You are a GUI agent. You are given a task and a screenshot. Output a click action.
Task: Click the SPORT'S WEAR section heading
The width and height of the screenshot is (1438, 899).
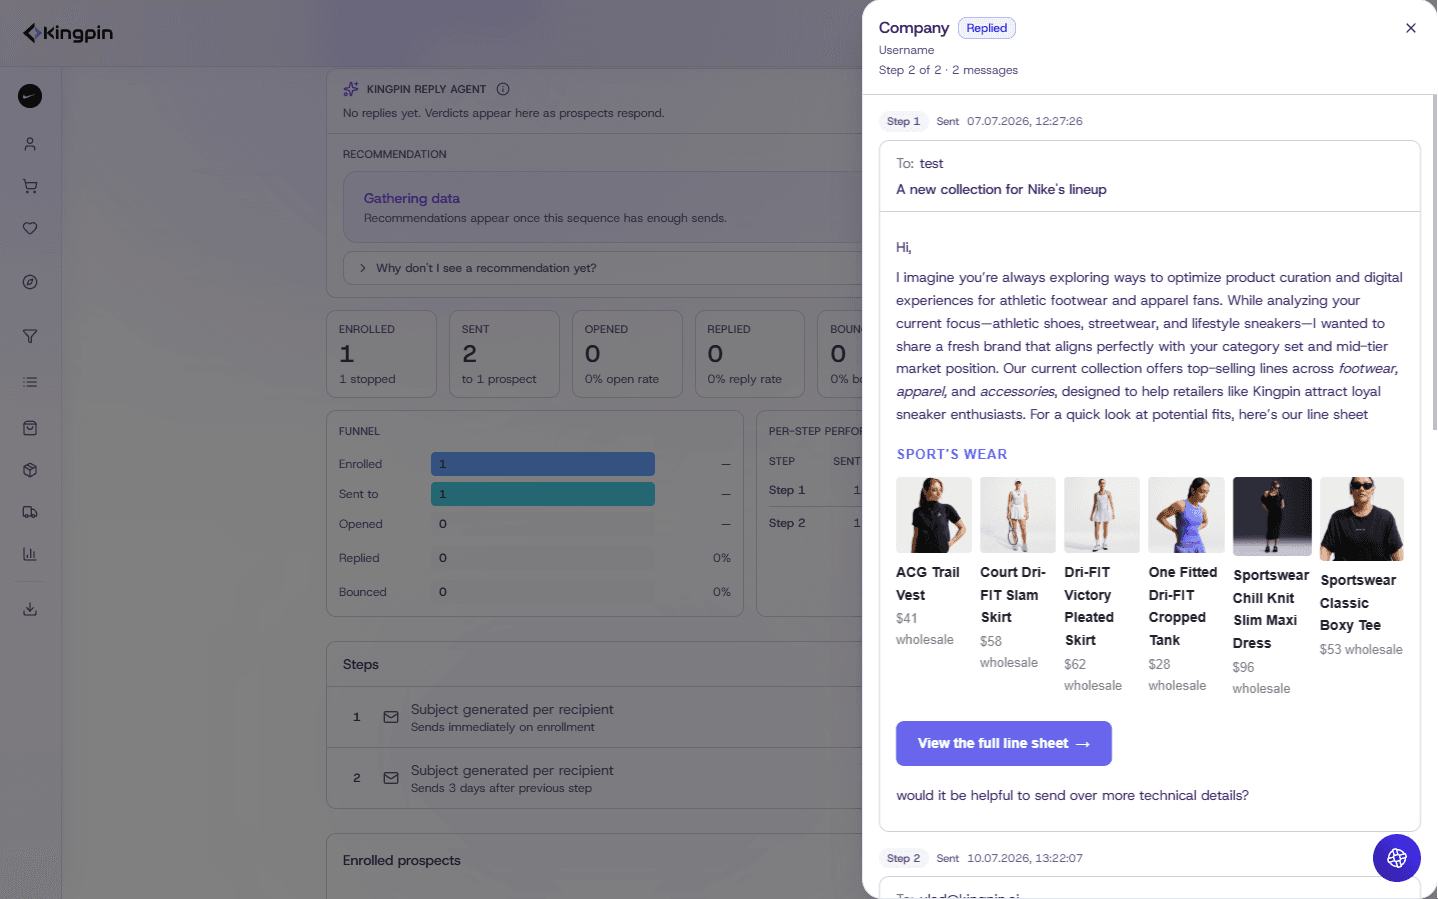pos(952,454)
